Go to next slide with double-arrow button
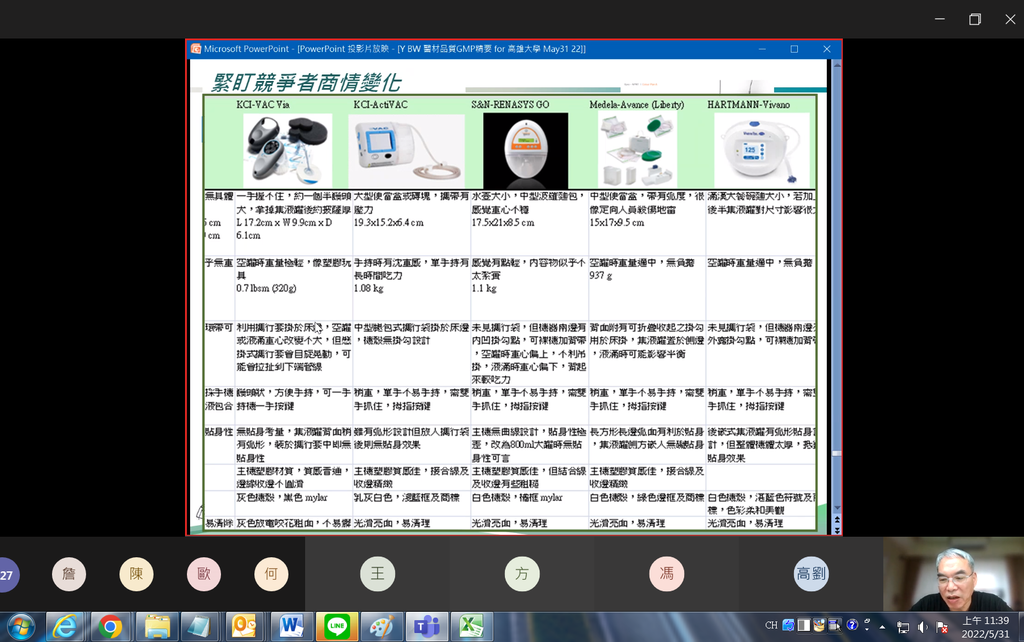 (837, 530)
